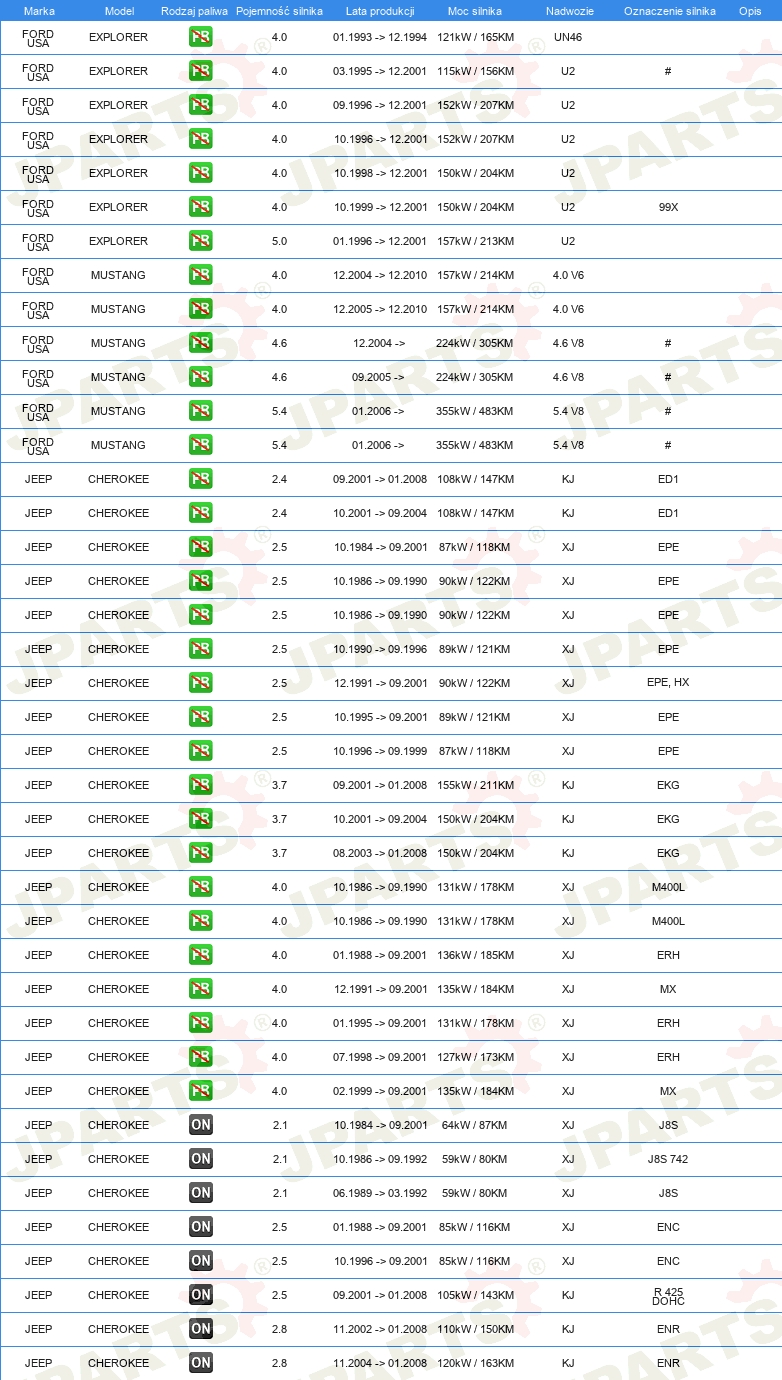Click the Oznaczenie silnika column header

[x=669, y=11]
